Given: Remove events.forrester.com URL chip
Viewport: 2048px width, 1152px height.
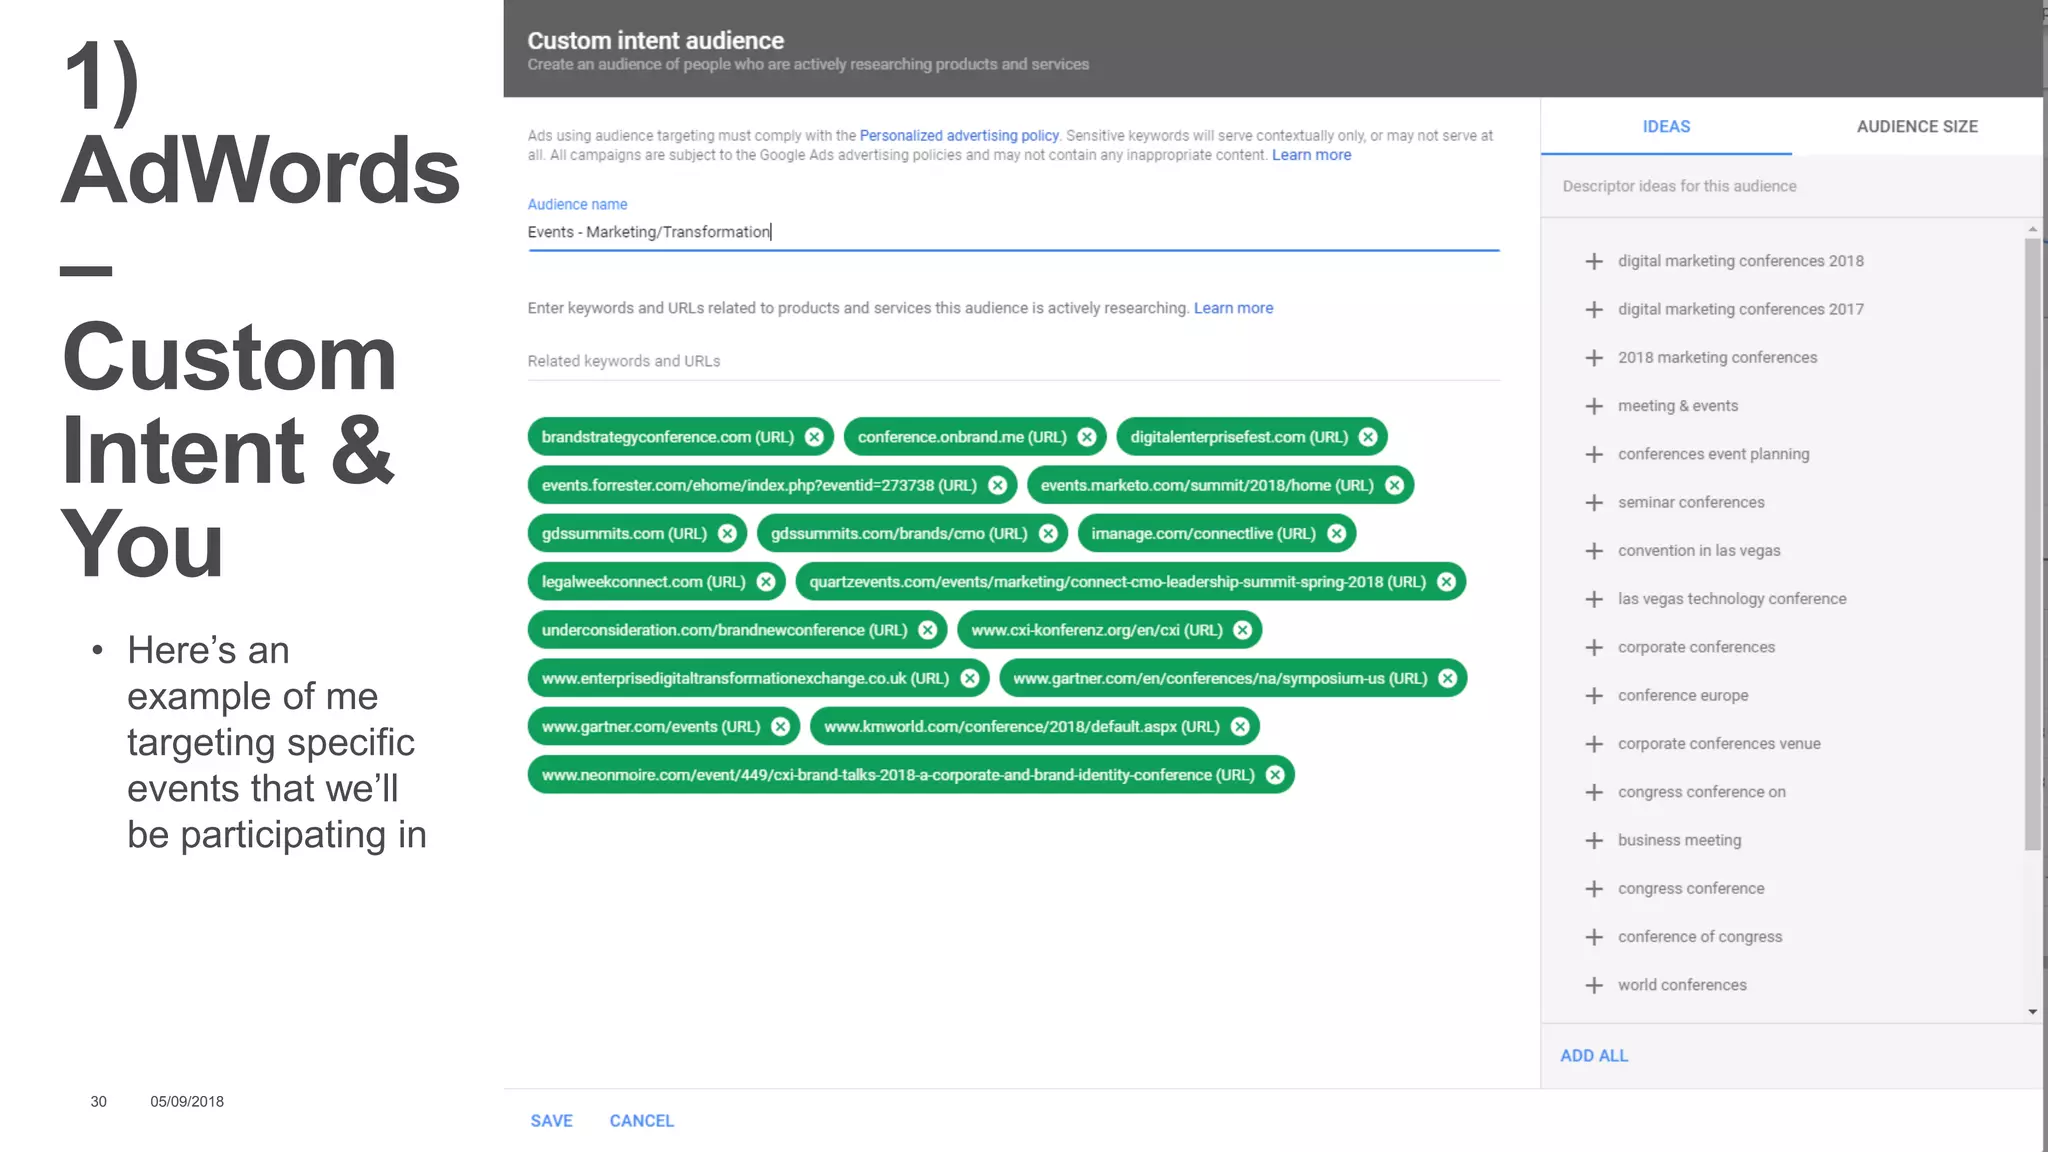Looking at the screenshot, I should pos(997,485).
